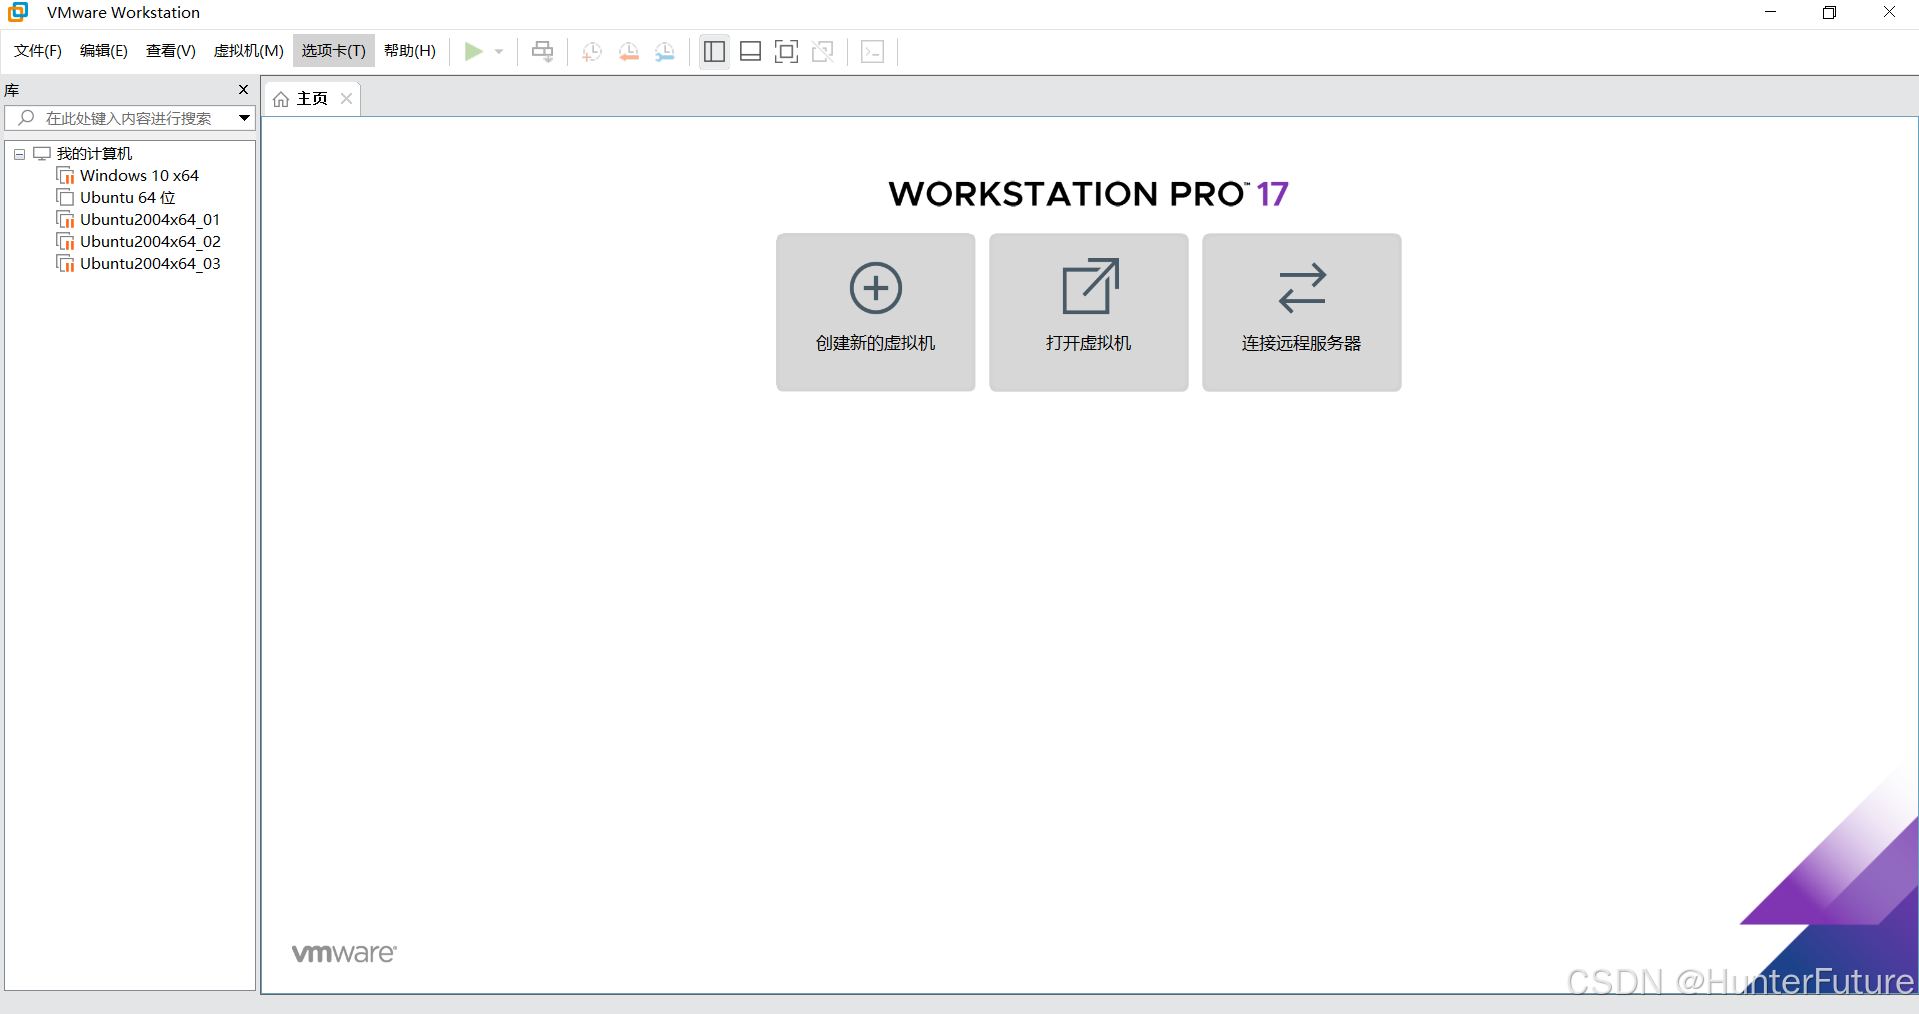Minimize the VMware Workstation window
Screen dimensions: 1919x1014
(x=1770, y=12)
